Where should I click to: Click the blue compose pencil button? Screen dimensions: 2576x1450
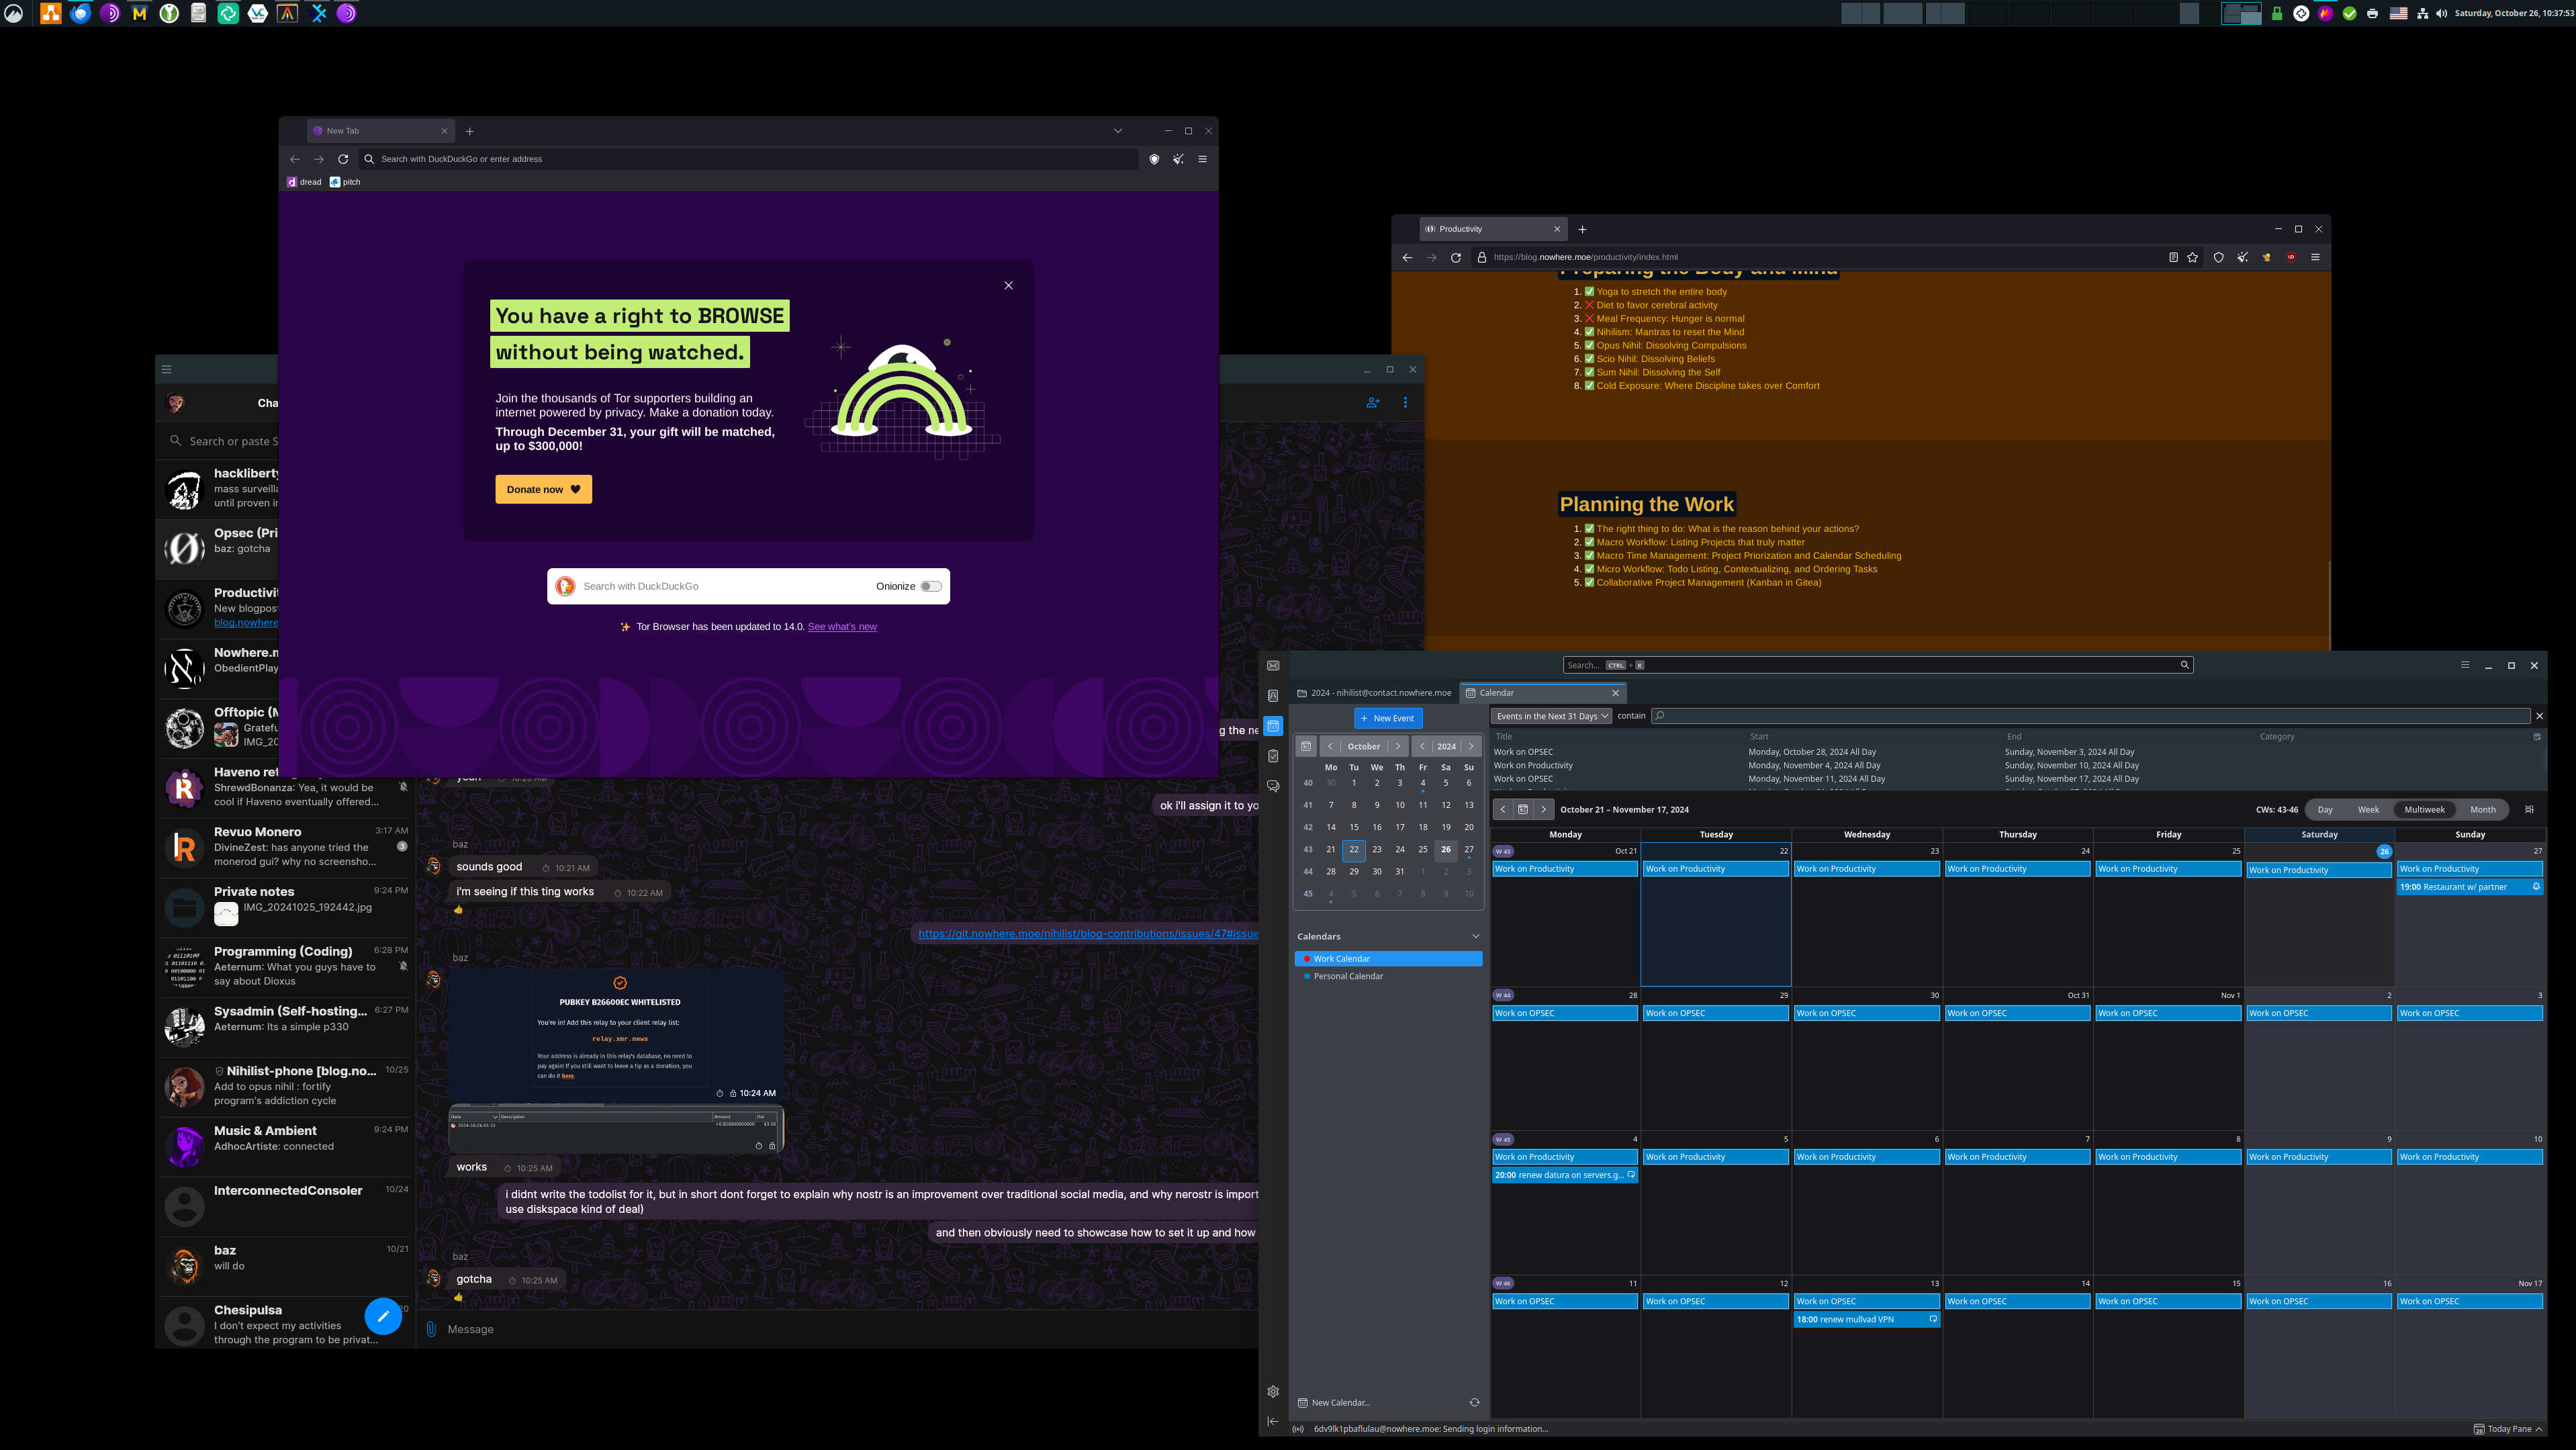click(383, 1316)
